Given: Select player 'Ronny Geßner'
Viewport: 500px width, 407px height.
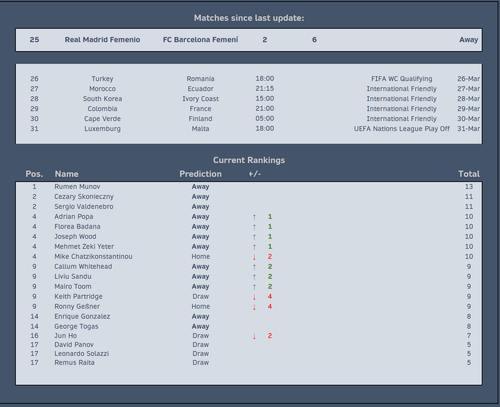Looking at the screenshot, I should pyautogui.click(x=77, y=307).
